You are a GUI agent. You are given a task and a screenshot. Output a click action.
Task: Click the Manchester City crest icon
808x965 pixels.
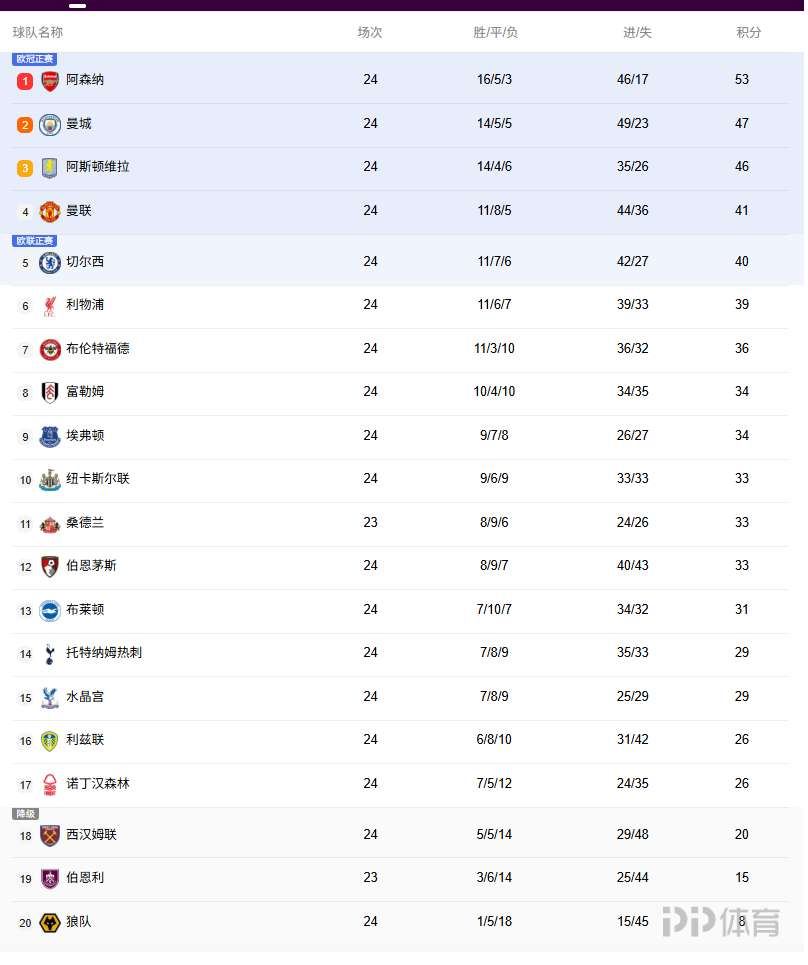click(x=50, y=125)
